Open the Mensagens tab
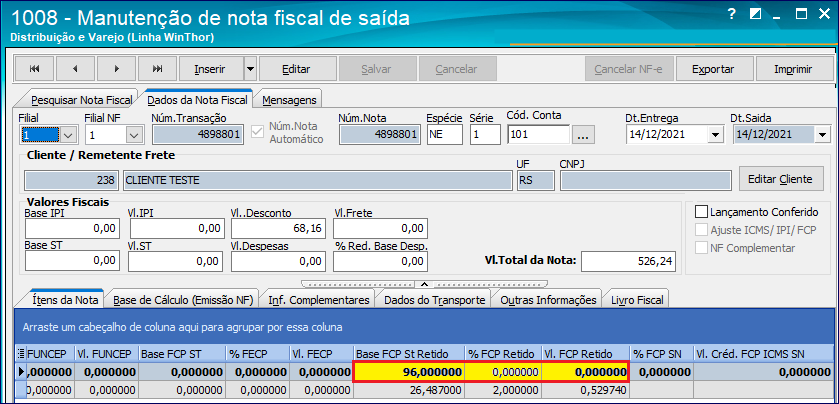Image resolution: width=839 pixels, height=404 pixels. [x=289, y=100]
